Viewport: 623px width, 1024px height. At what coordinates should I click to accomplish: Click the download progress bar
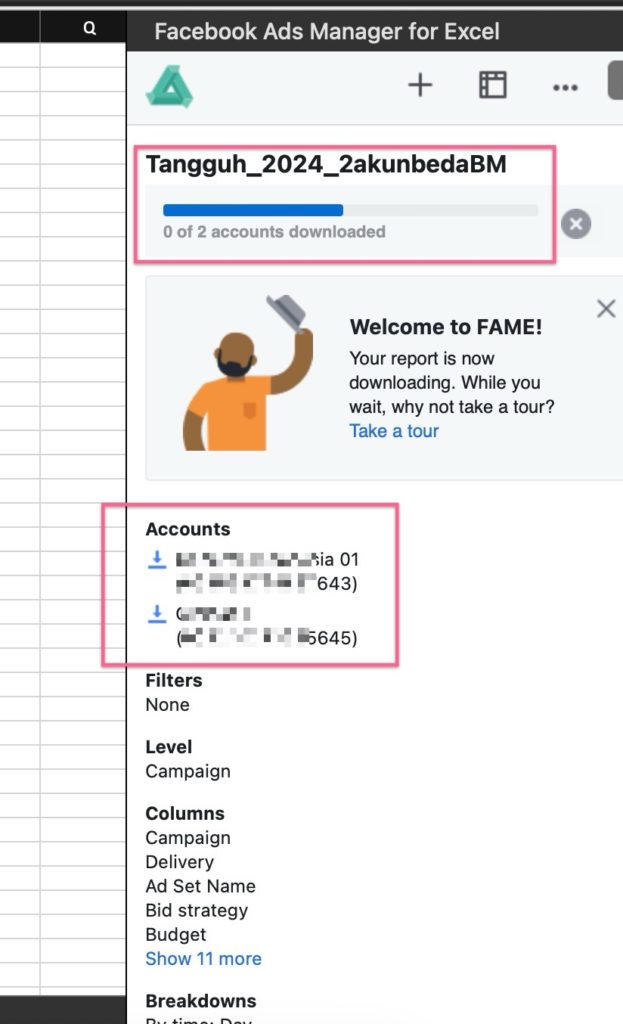[350, 210]
